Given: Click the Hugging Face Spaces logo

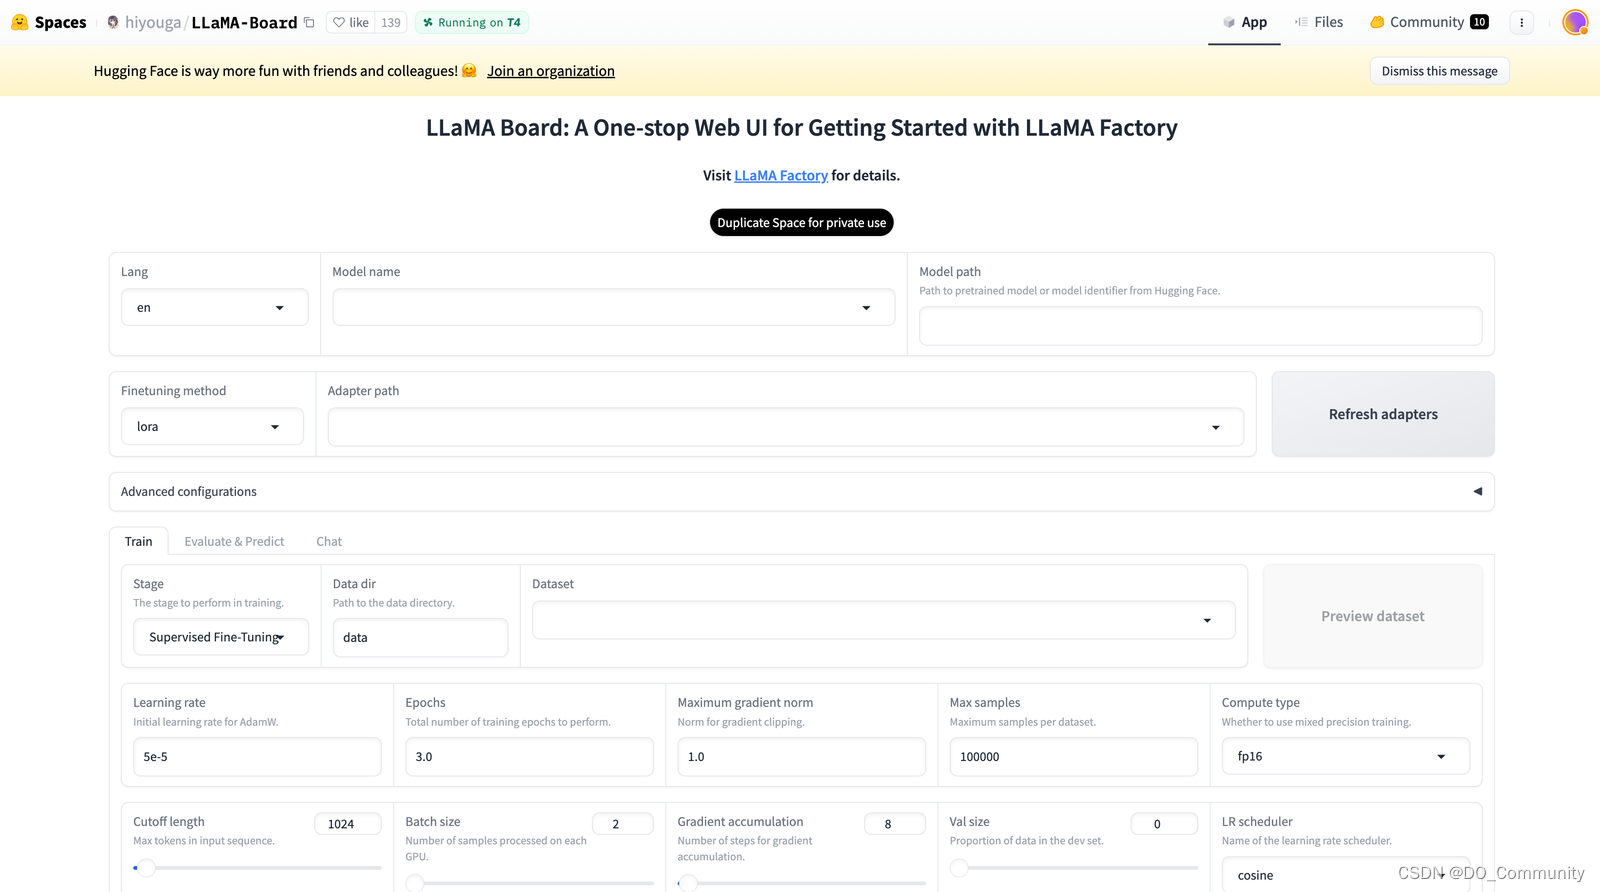Looking at the screenshot, I should 48,22.
